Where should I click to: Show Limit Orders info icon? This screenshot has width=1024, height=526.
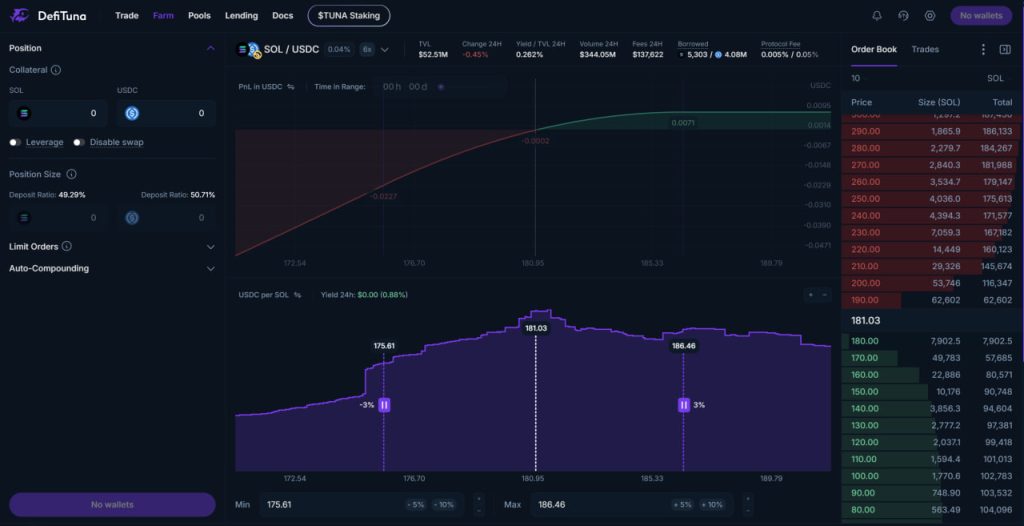(67, 246)
